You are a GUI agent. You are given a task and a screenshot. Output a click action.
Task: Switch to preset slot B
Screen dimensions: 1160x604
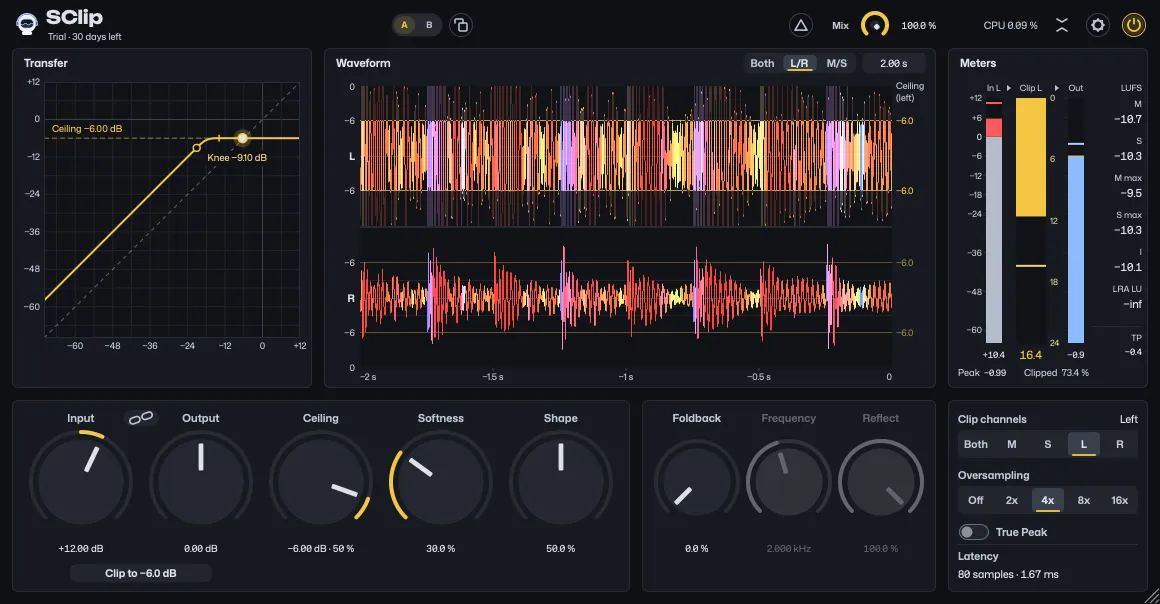click(429, 25)
